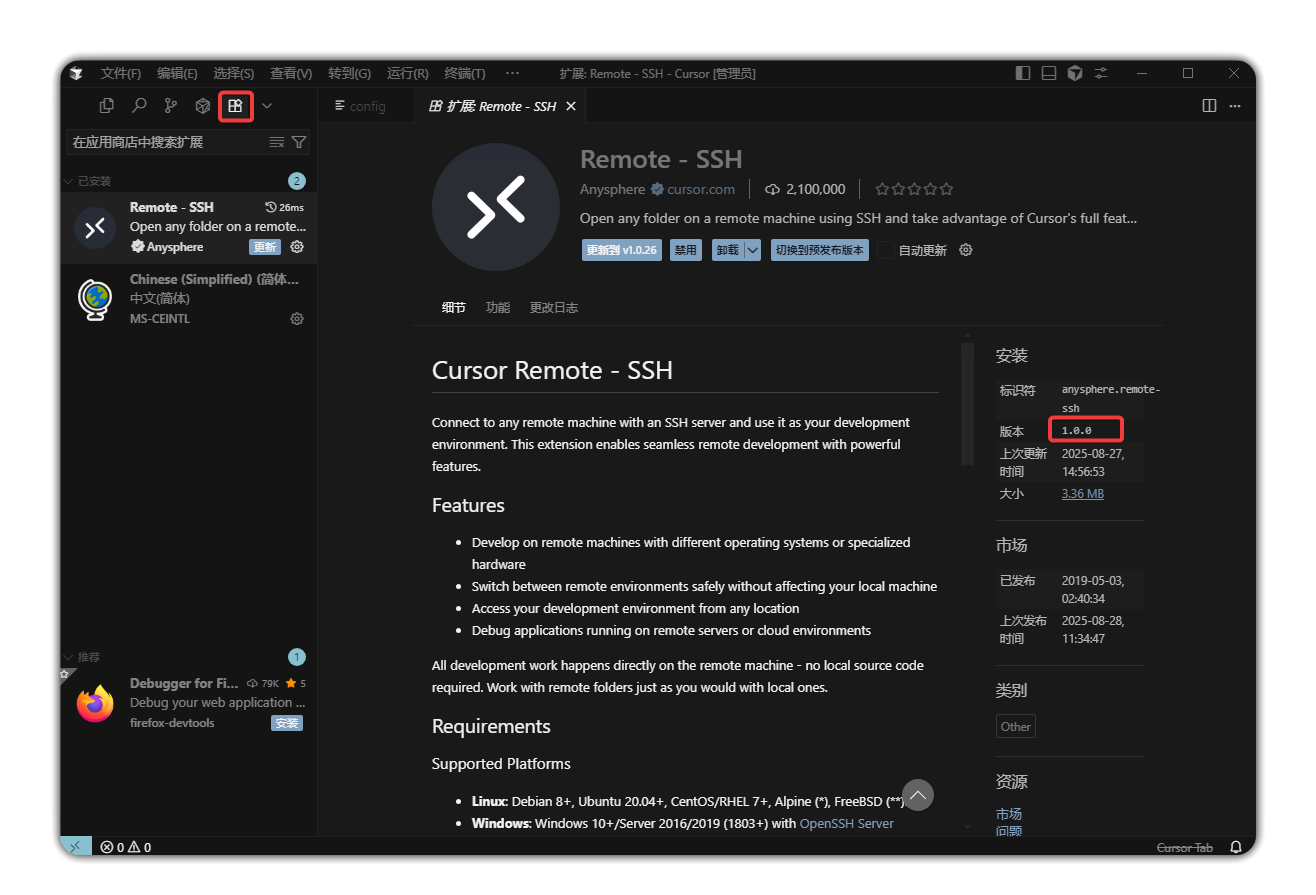Click the 在应用商店中搜索扩展 search field
Screen dimensions: 1316x895
[x=165, y=142]
